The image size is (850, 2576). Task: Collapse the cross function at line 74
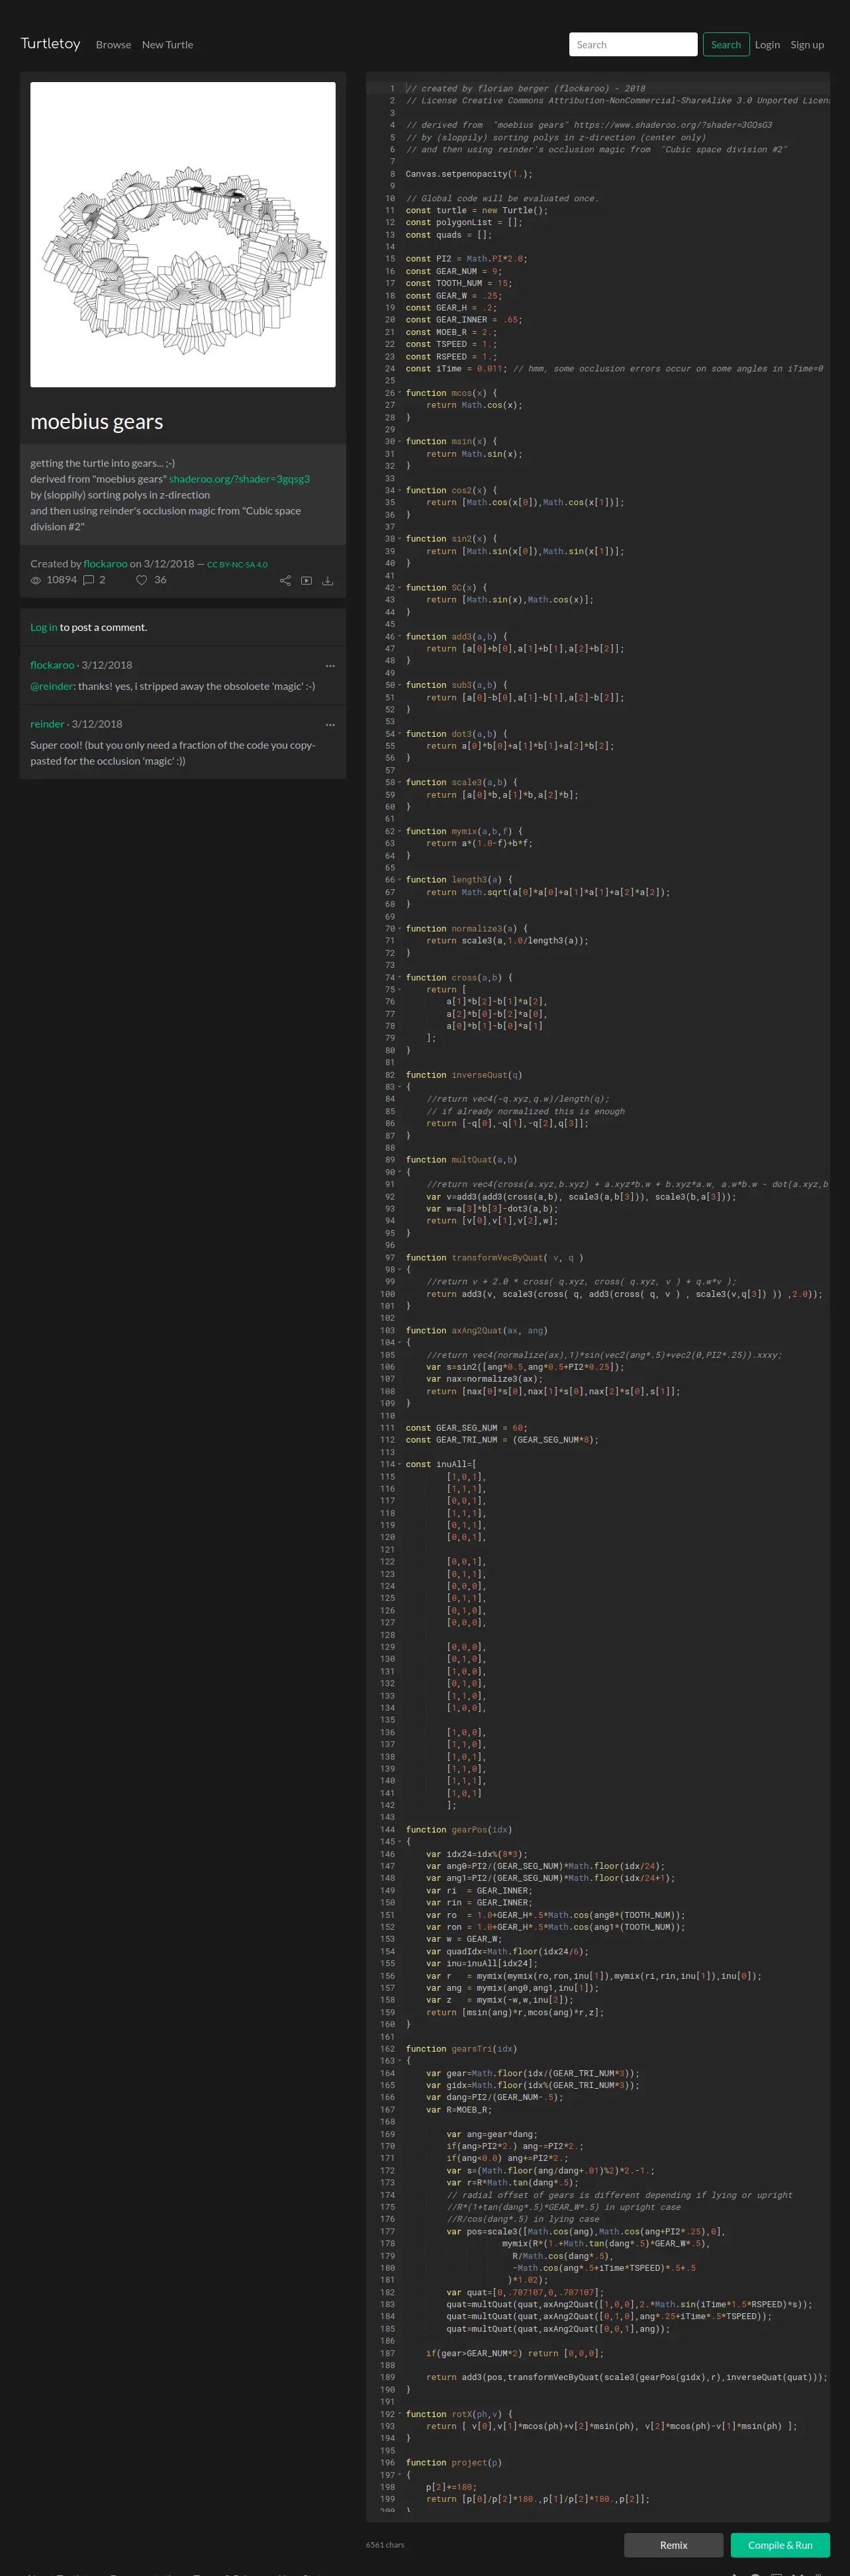[x=400, y=978]
